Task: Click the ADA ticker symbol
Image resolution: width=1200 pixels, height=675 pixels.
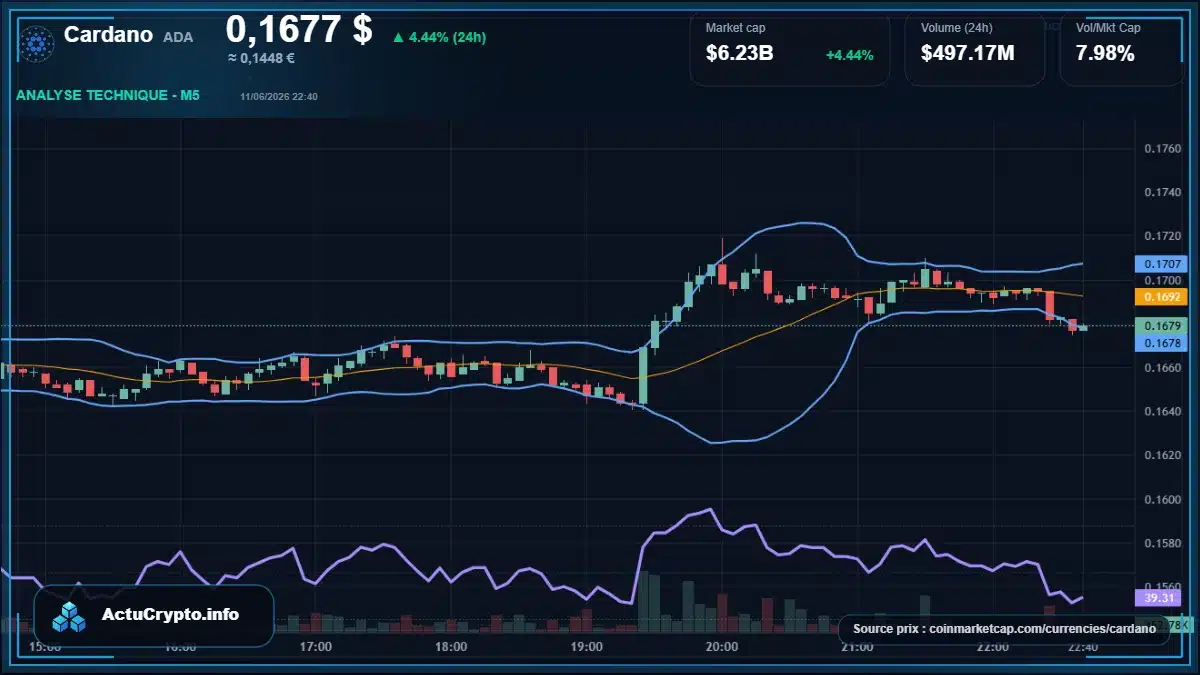Action: click(x=178, y=37)
